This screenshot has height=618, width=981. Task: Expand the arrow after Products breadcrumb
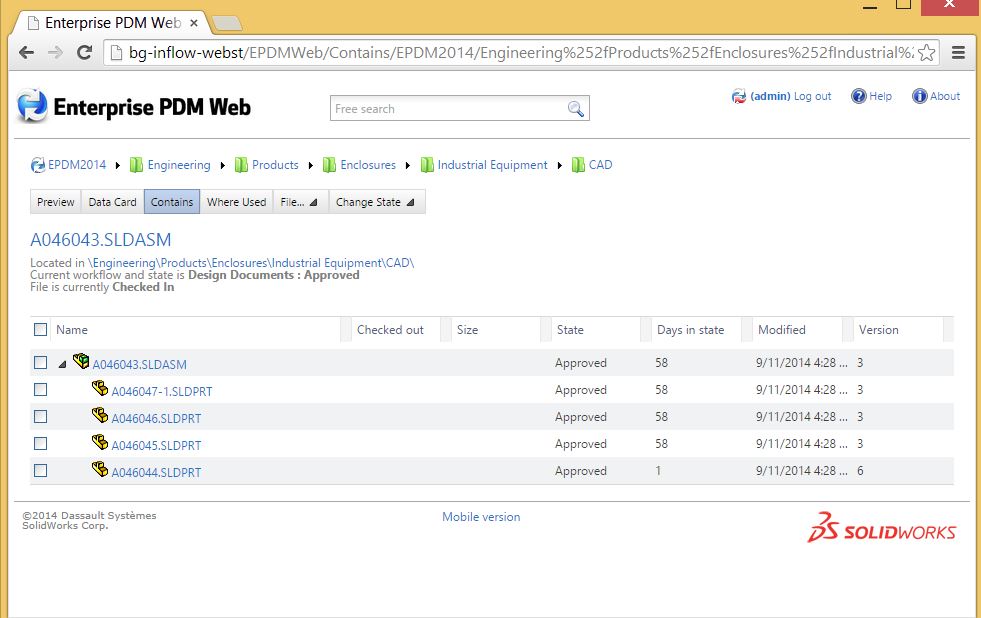[310, 165]
